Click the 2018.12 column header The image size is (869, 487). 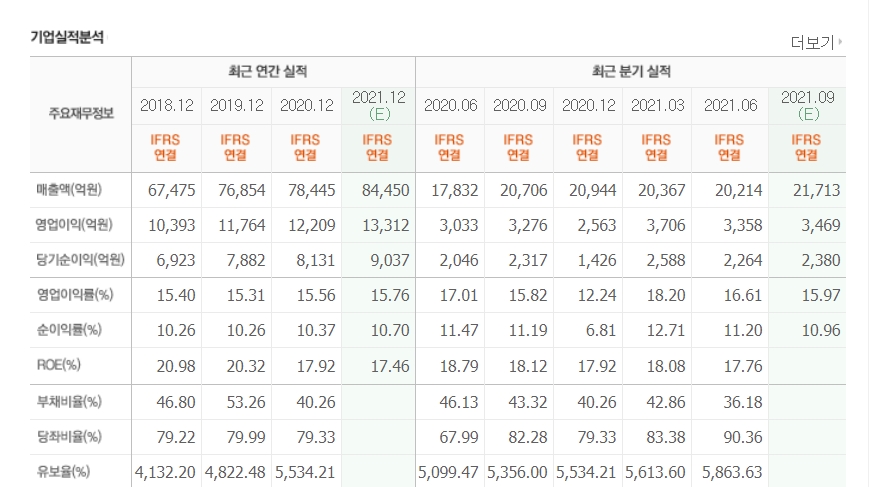pyautogui.click(x=166, y=105)
